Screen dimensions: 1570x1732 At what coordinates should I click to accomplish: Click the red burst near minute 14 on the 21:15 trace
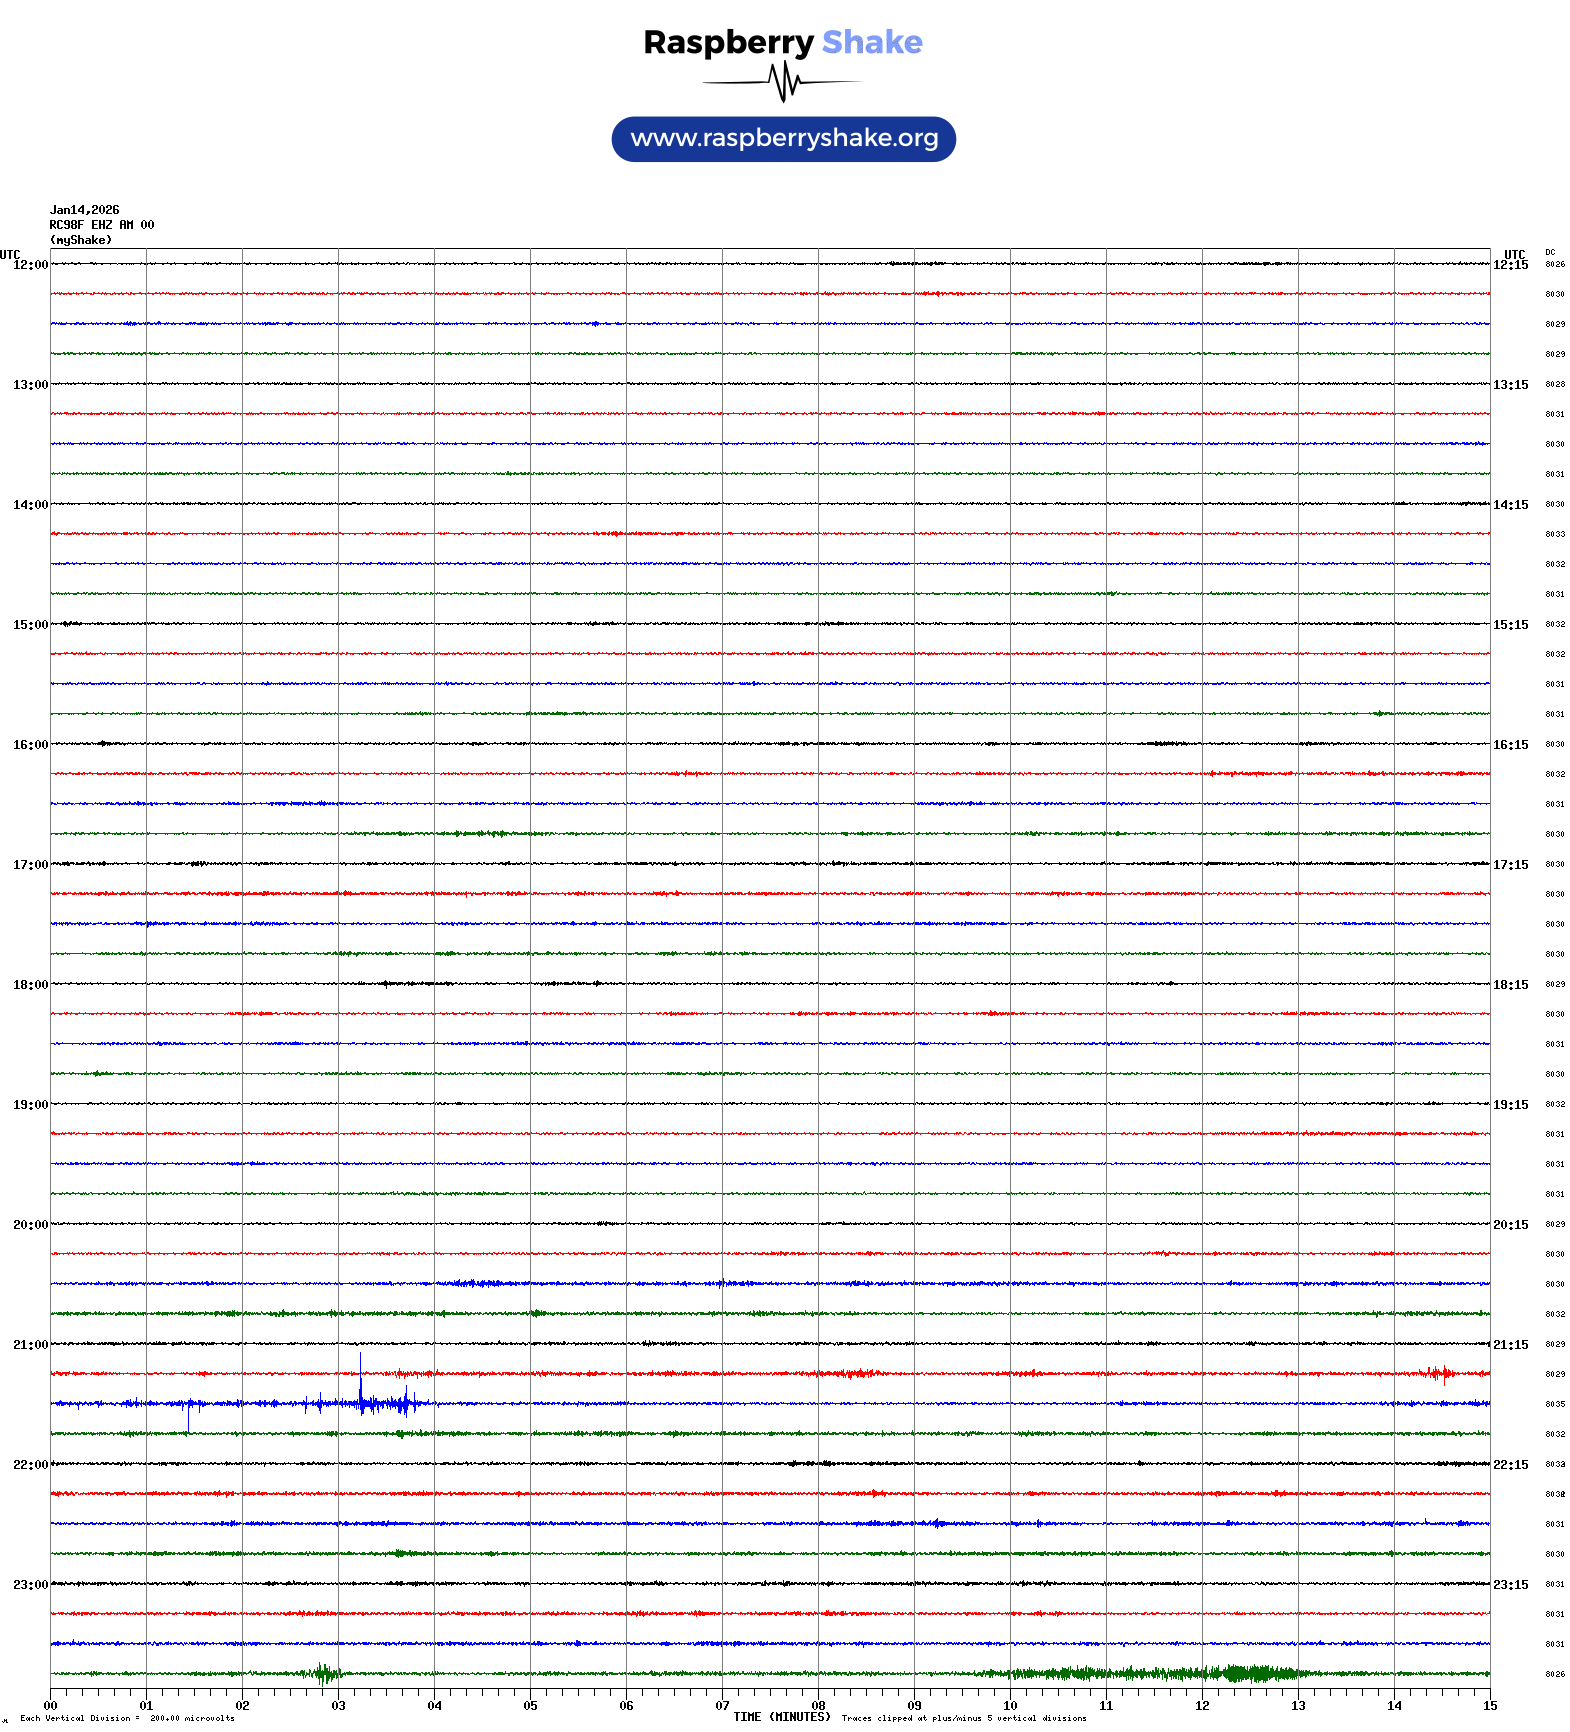(1441, 1374)
